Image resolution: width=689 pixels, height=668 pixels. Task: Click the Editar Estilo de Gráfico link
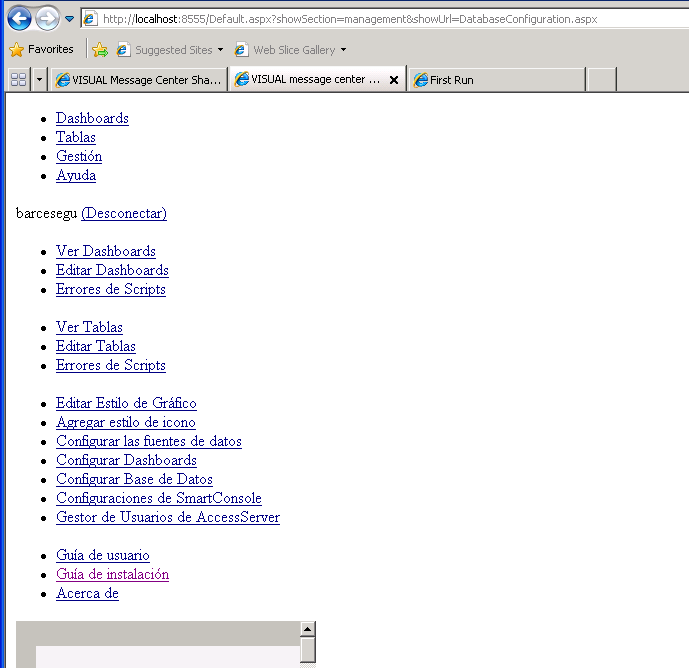tap(126, 403)
